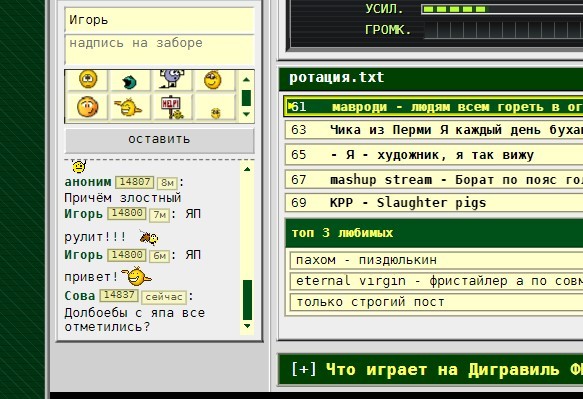The height and width of the screenshot is (399, 583).
Task: Click the play marker on track 61
Action: (x=290, y=106)
